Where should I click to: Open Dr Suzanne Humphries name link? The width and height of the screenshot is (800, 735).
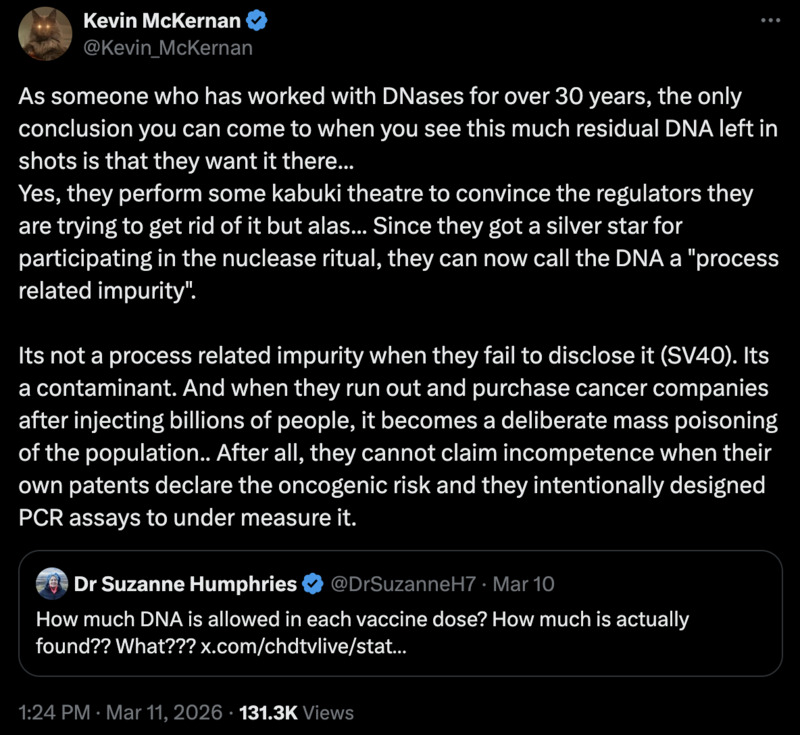(186, 583)
